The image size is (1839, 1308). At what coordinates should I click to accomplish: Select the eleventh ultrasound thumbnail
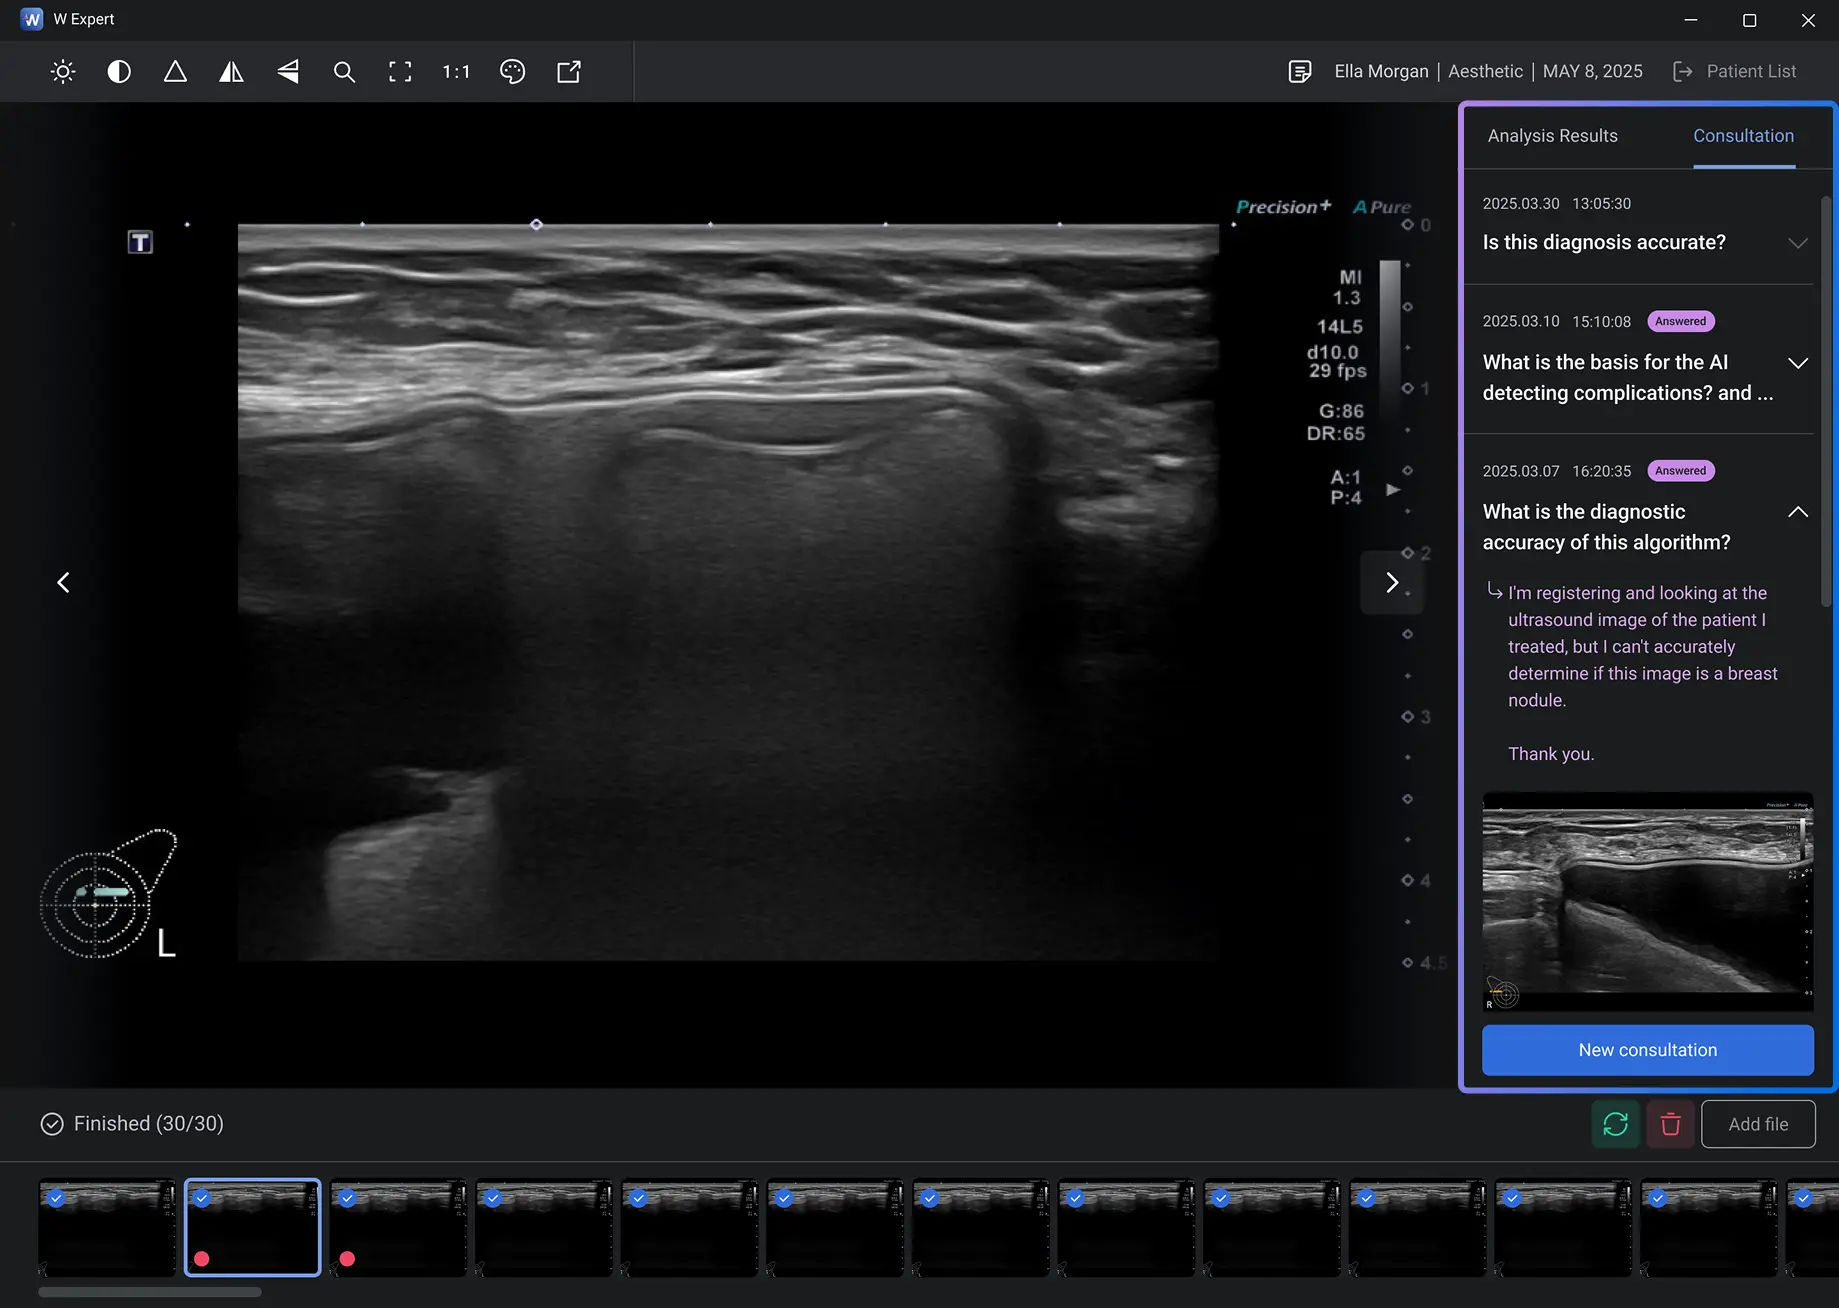tap(1563, 1228)
